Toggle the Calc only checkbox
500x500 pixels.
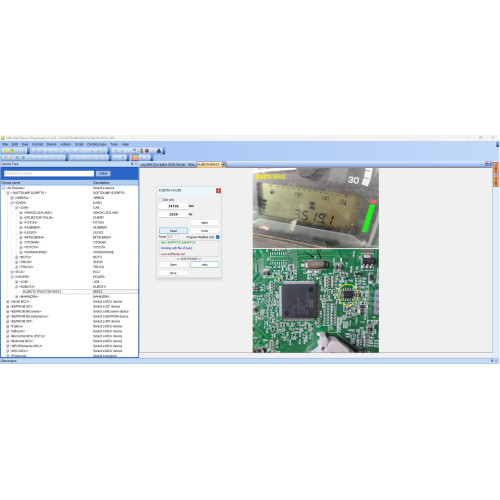[161, 200]
